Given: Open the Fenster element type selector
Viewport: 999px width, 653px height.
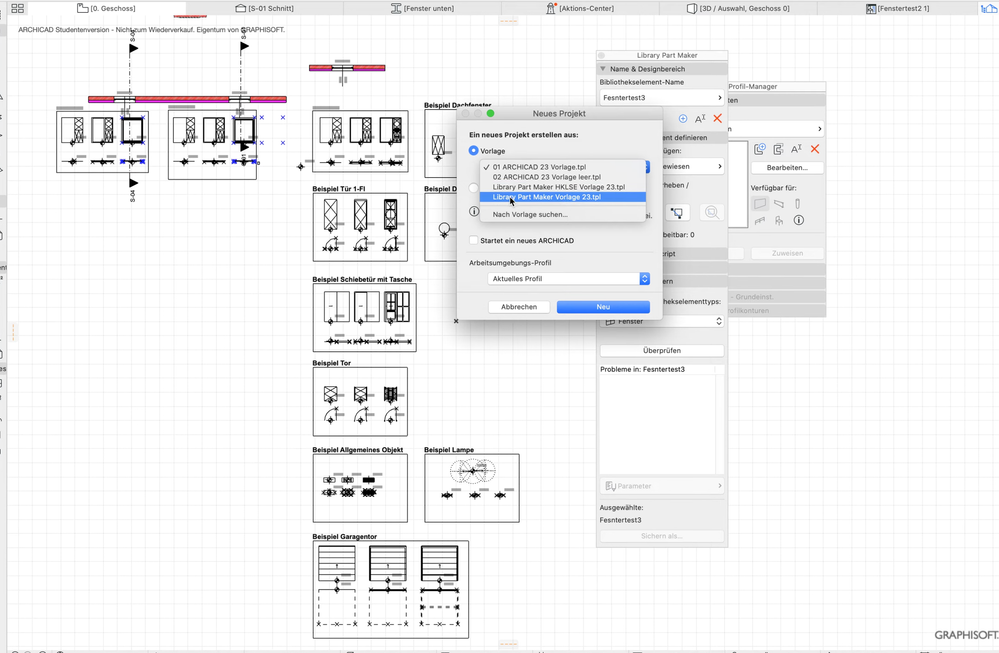Looking at the screenshot, I should (x=661, y=321).
